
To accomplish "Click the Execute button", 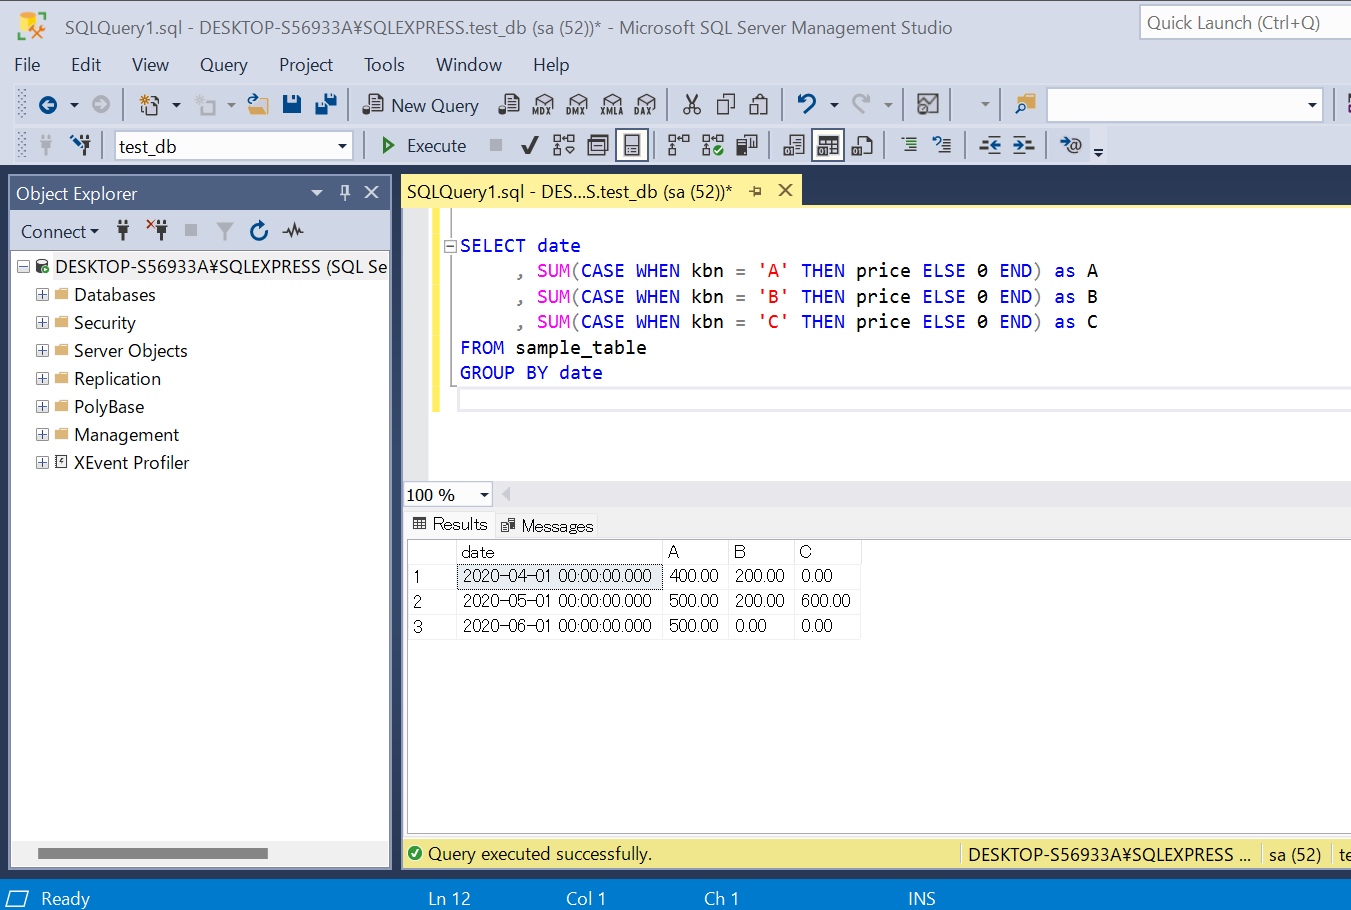I will click(x=424, y=146).
